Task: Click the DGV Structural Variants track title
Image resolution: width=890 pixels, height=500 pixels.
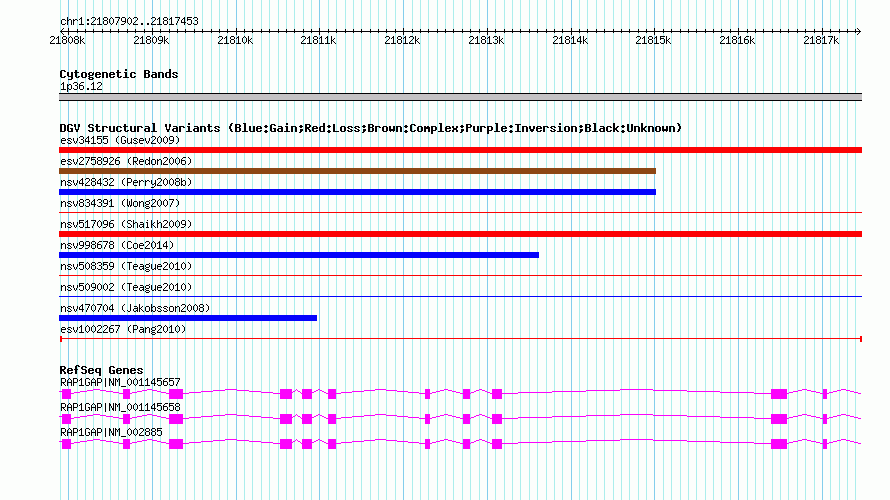Action: click(371, 128)
